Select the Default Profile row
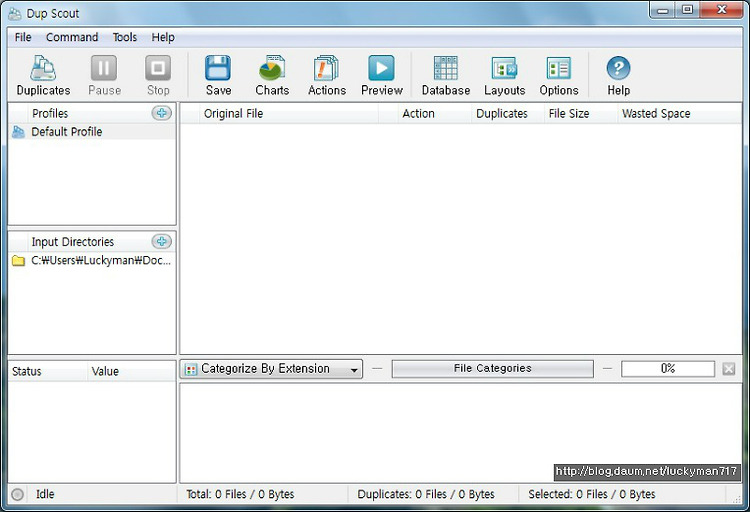Image resolution: width=750 pixels, height=512 pixels. pyautogui.click(x=92, y=132)
